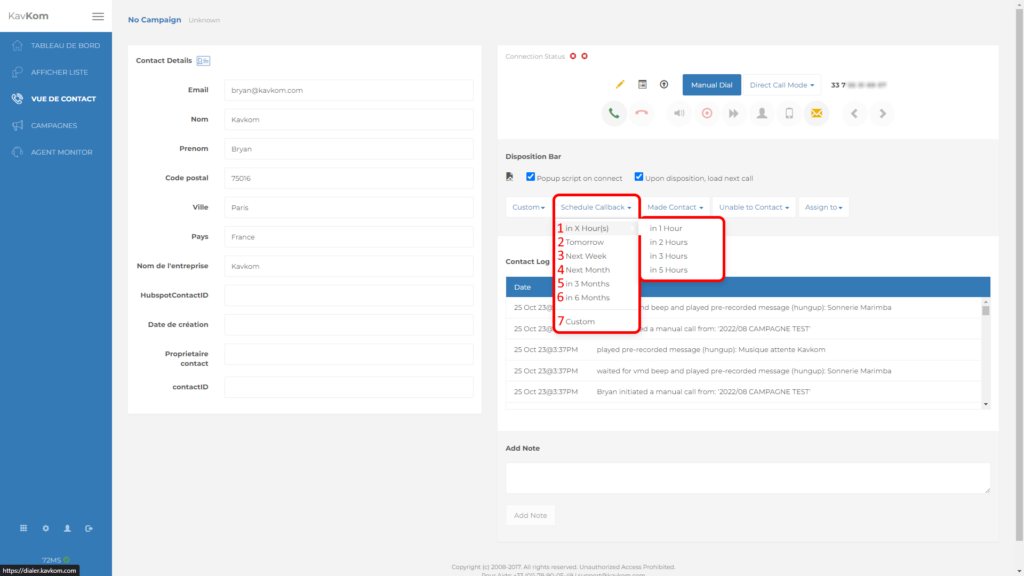1024x576 pixels.
Task: Expand the Assign to dropdown
Action: coord(823,207)
